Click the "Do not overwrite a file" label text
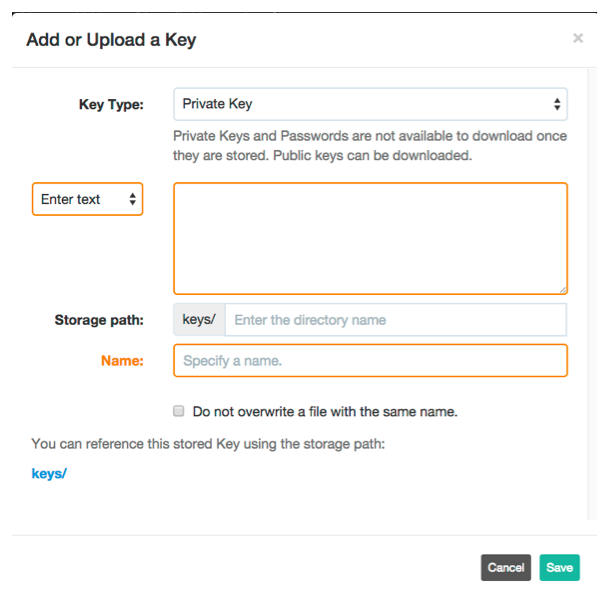The width and height of the screenshot is (609, 608). pos(325,411)
